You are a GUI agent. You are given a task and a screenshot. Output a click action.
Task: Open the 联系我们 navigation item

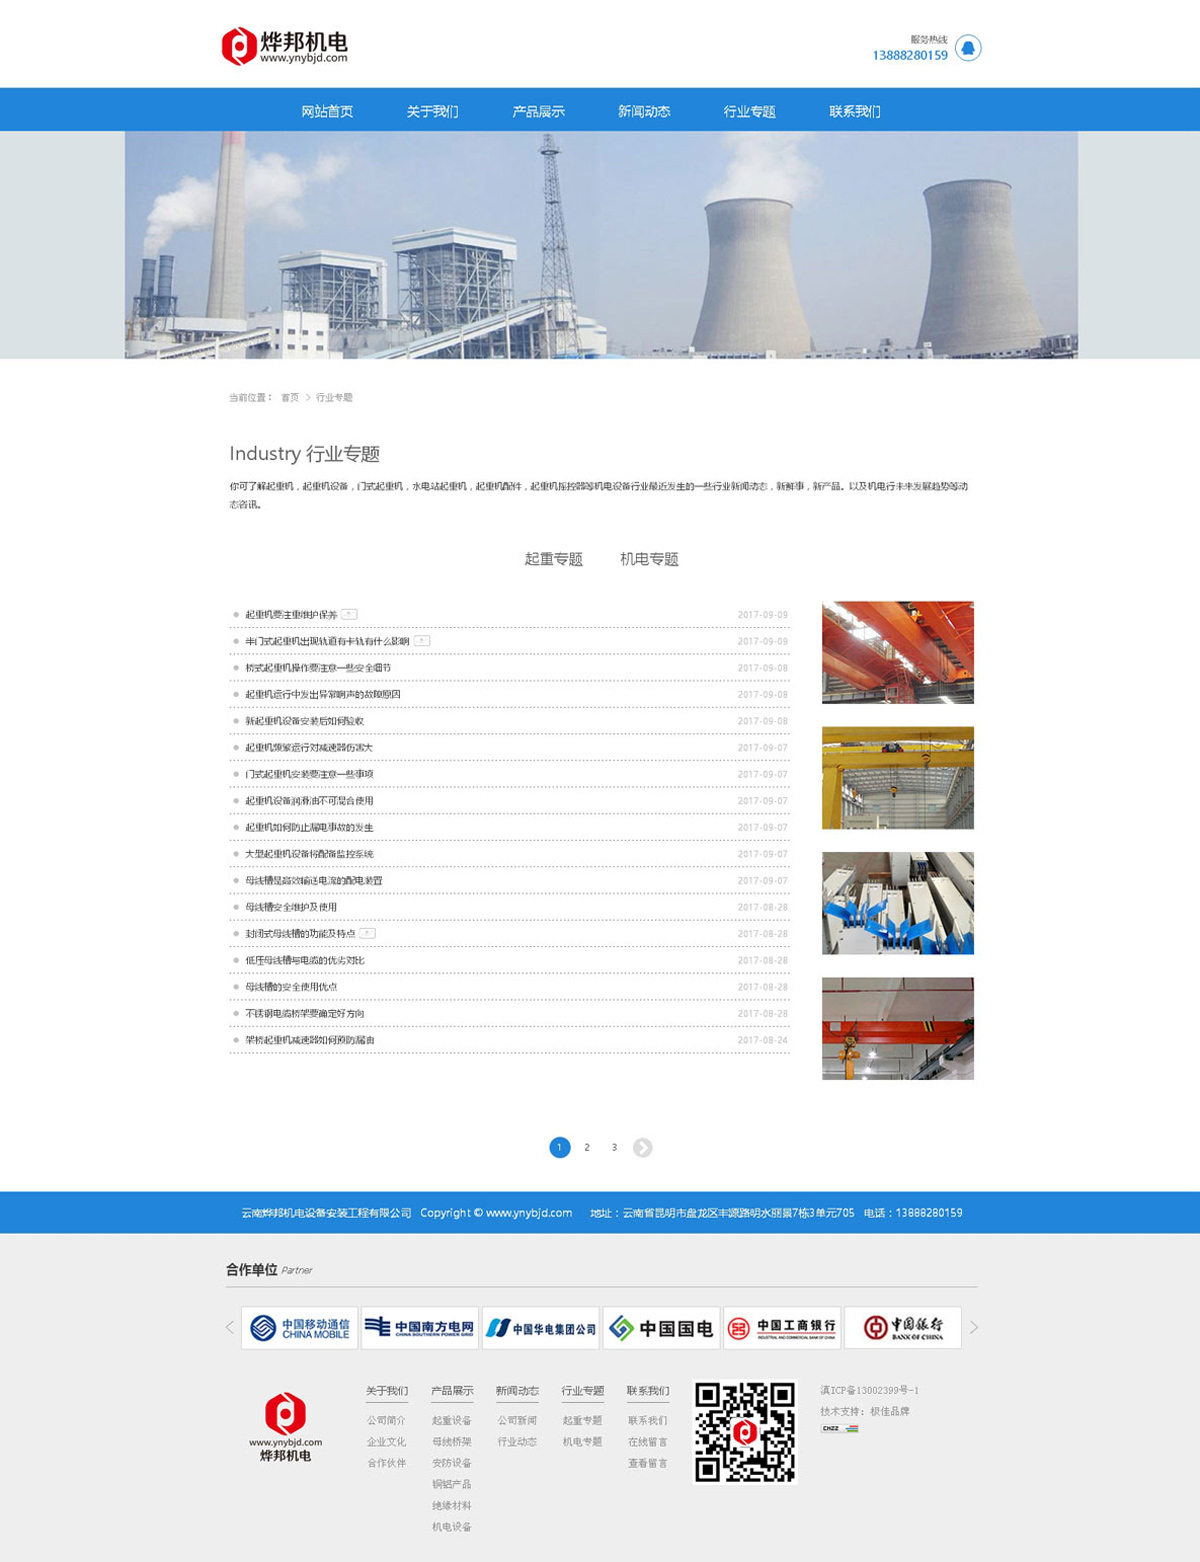tap(854, 111)
